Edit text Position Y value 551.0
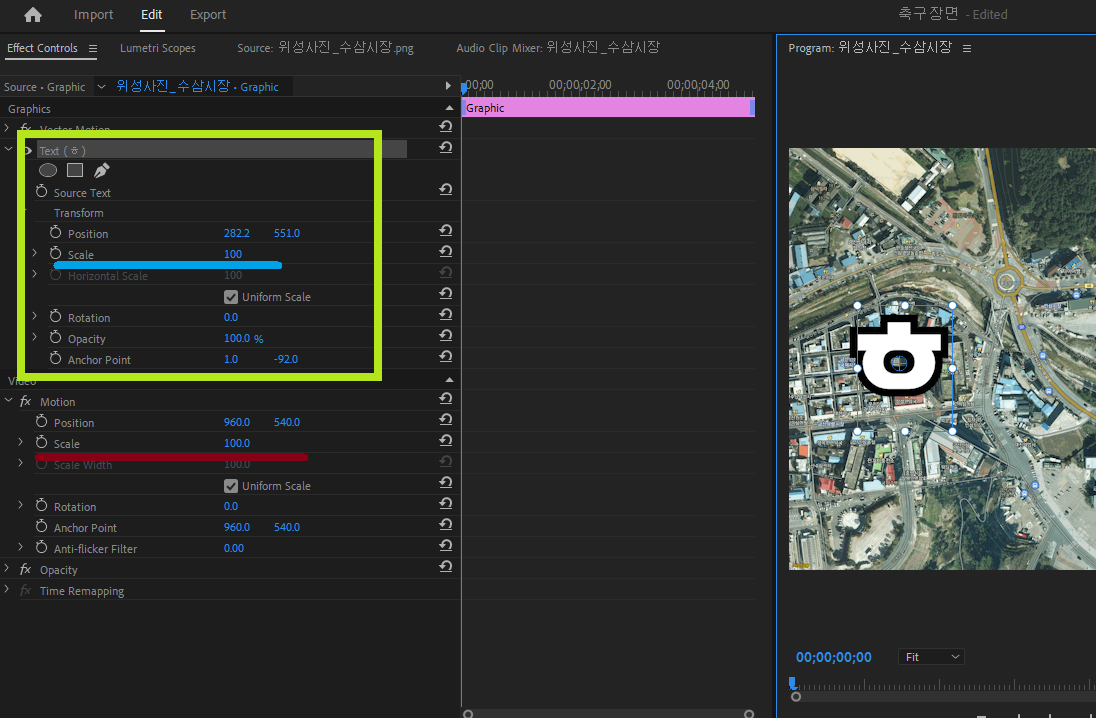This screenshot has width=1096, height=718. tap(287, 233)
